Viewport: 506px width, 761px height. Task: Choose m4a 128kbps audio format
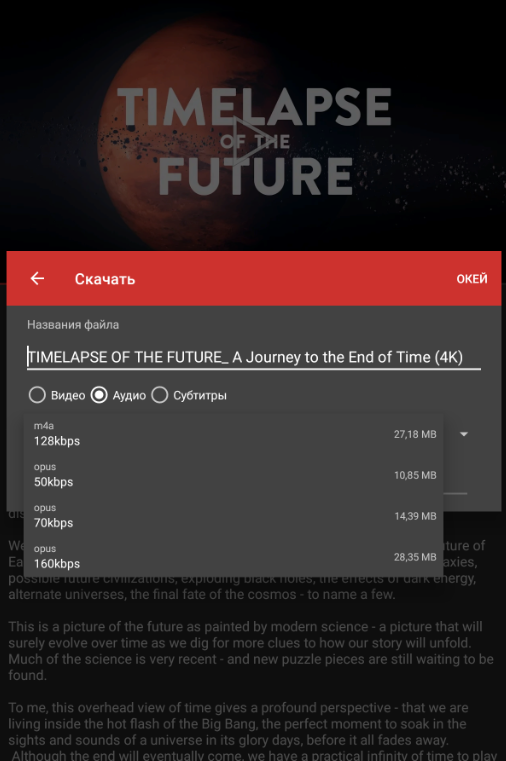[x=233, y=434]
